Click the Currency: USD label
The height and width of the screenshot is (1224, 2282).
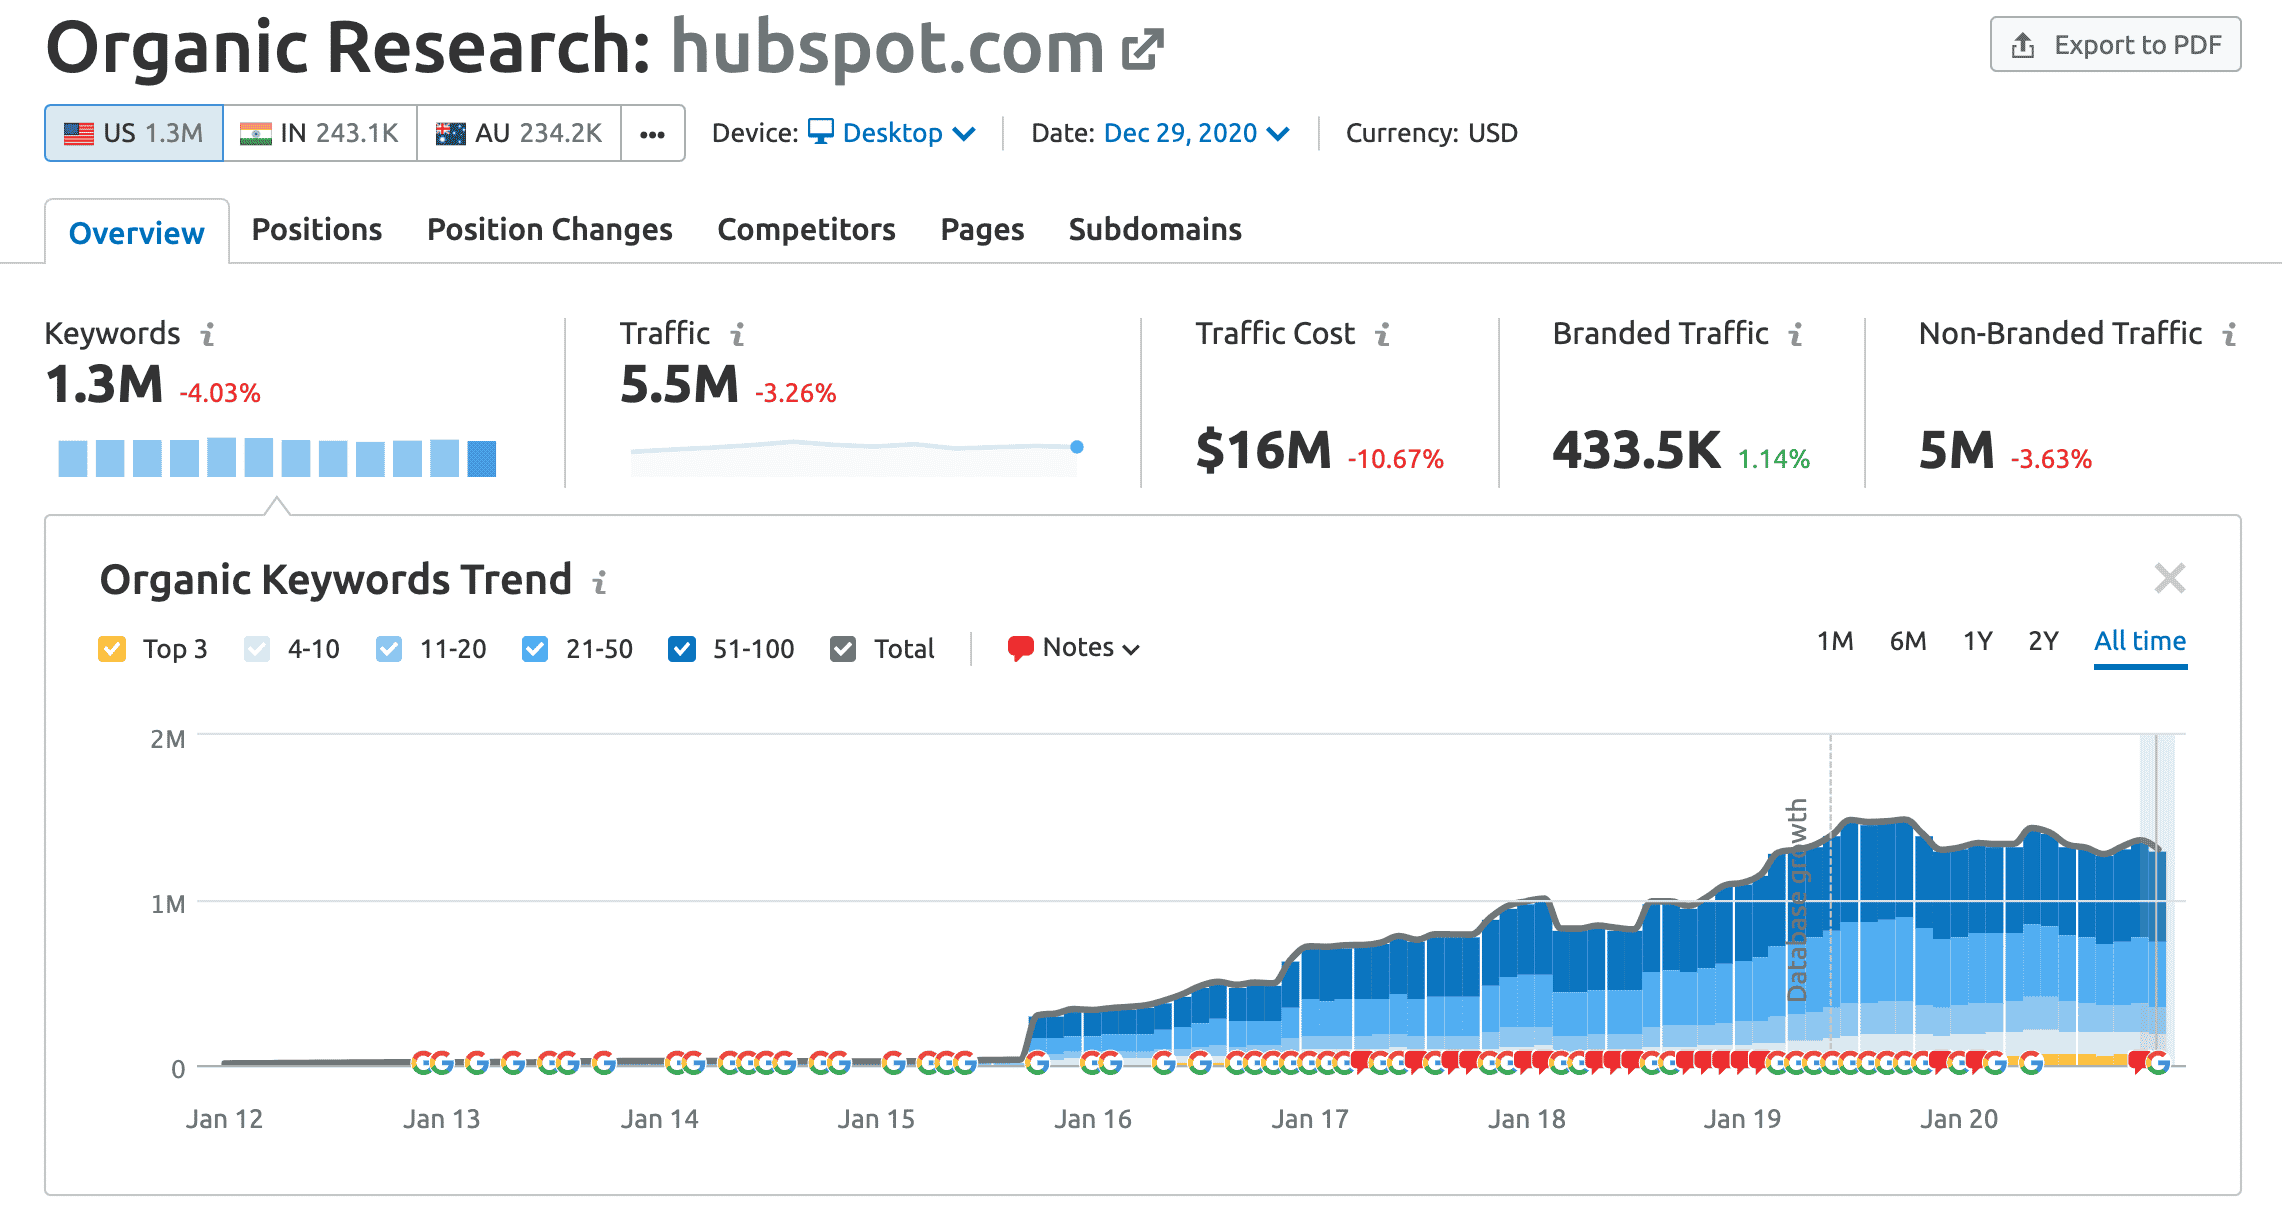tap(1431, 133)
